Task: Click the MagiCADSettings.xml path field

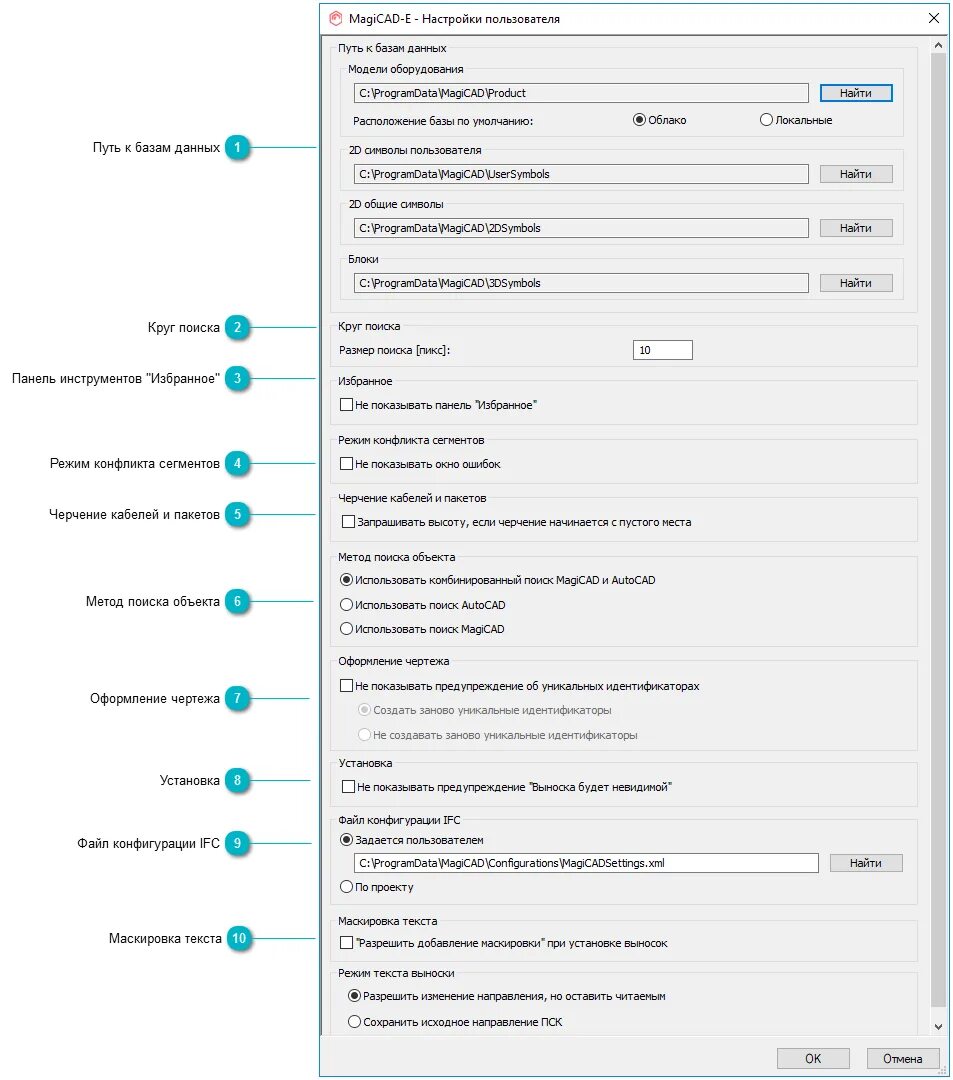Action: [586, 863]
